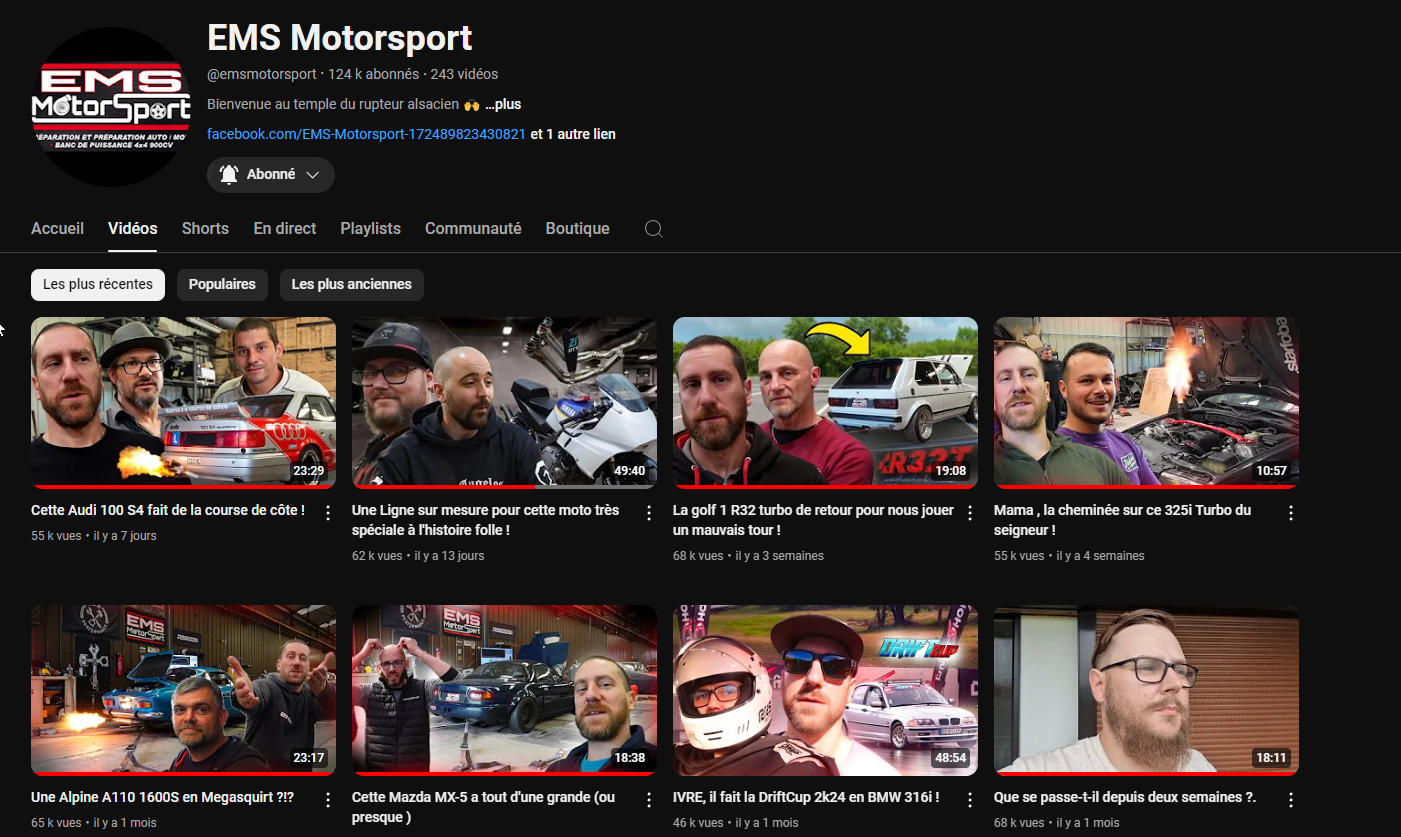The width and height of the screenshot is (1401, 837).
Task: Sort videos by 'Populaires' chip
Action: pyautogui.click(x=222, y=285)
